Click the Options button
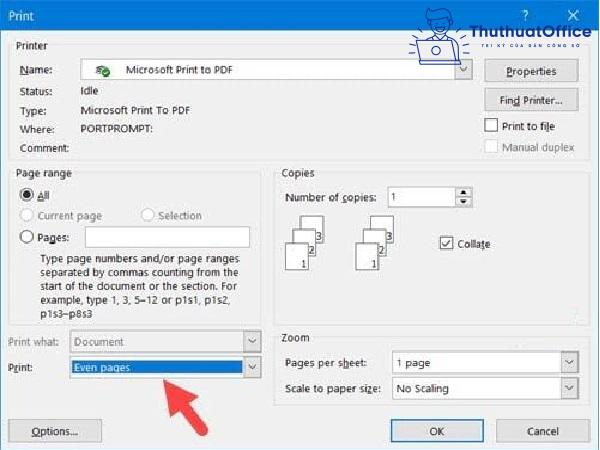Image resolution: width=600 pixels, height=450 pixels. pos(55,431)
